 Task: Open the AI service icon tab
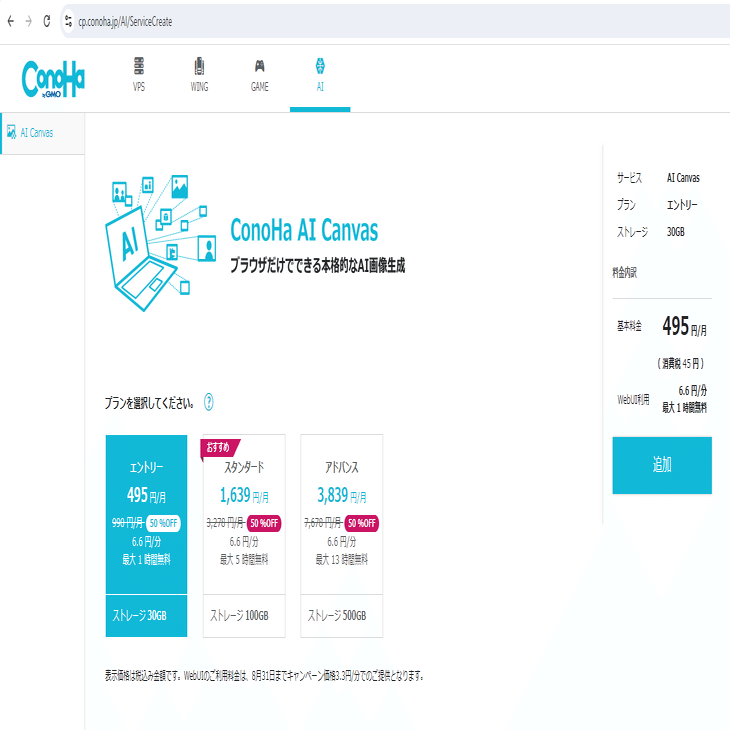coord(320,66)
